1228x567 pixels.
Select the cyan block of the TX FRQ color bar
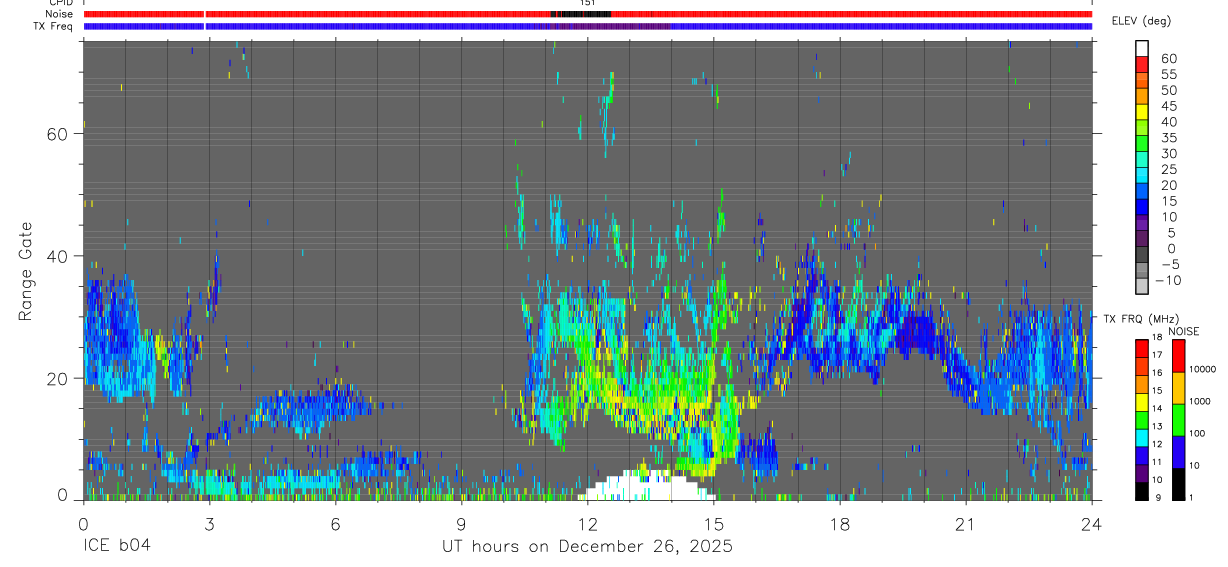(x=1142, y=439)
